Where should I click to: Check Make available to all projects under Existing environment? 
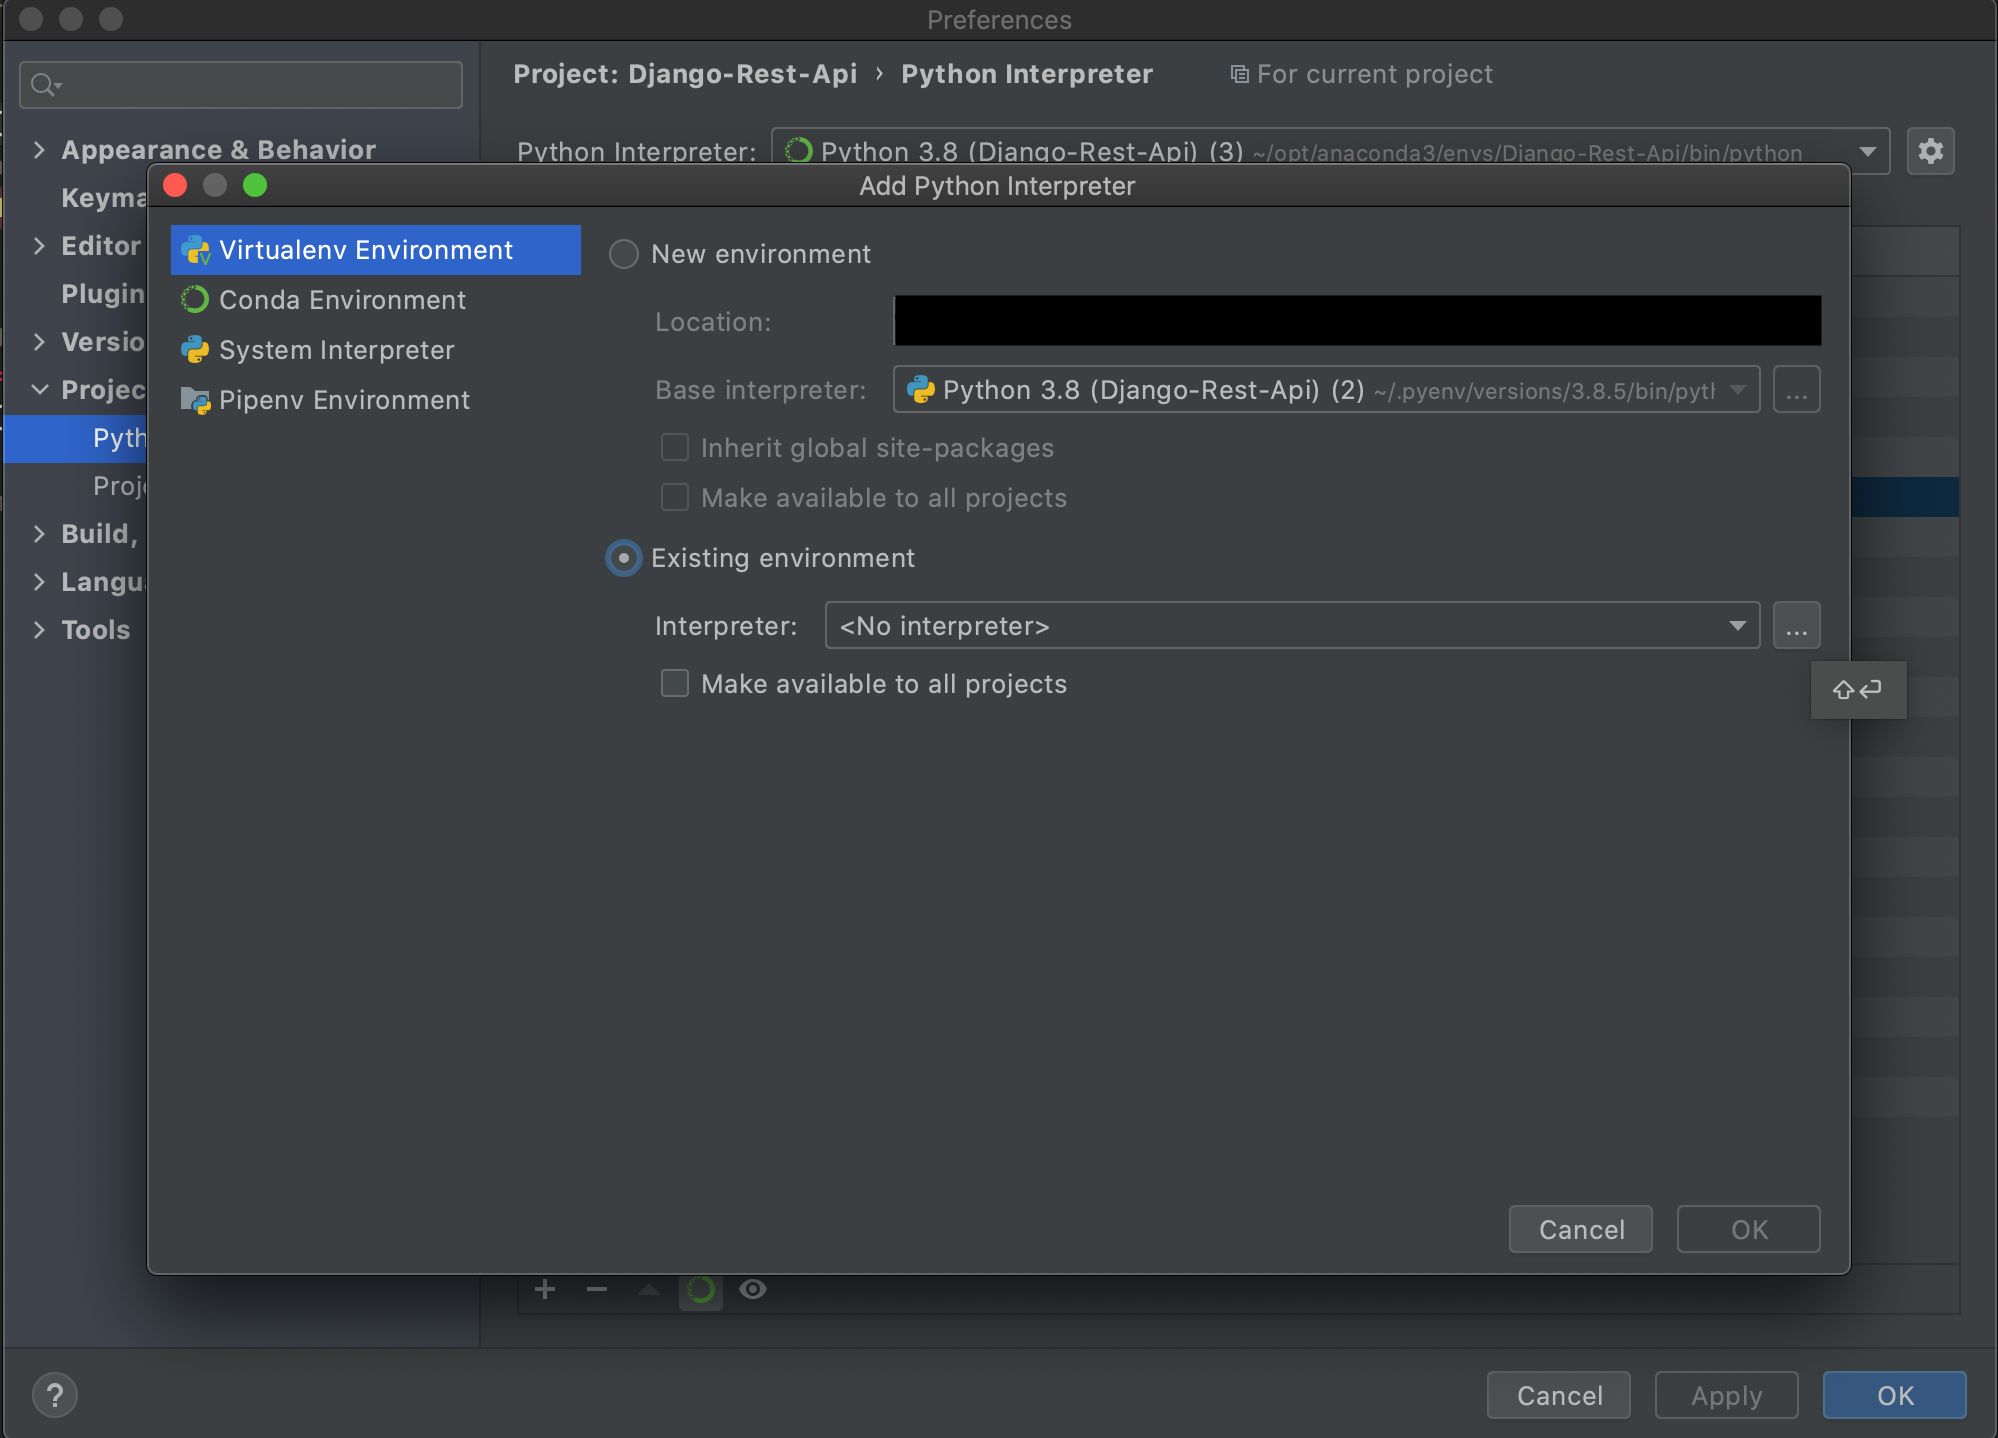pyautogui.click(x=675, y=683)
